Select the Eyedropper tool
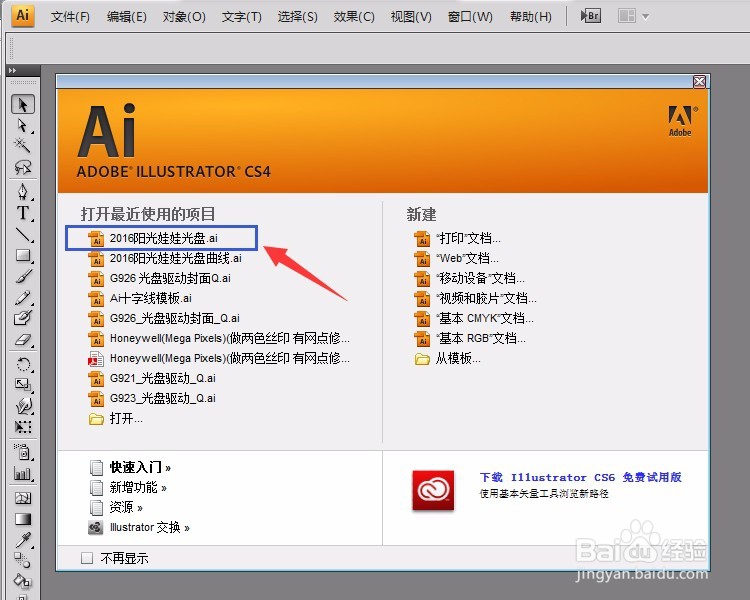Viewport: 750px width, 600px height. click(22, 540)
